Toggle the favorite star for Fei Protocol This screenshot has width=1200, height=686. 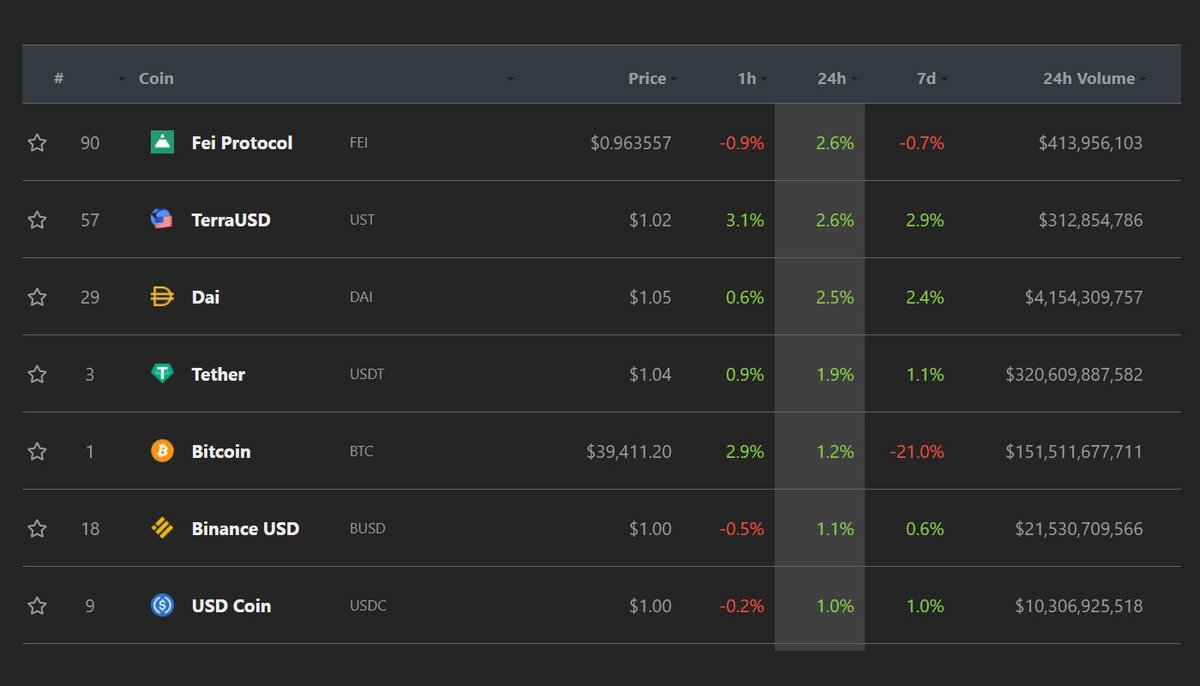(37, 142)
